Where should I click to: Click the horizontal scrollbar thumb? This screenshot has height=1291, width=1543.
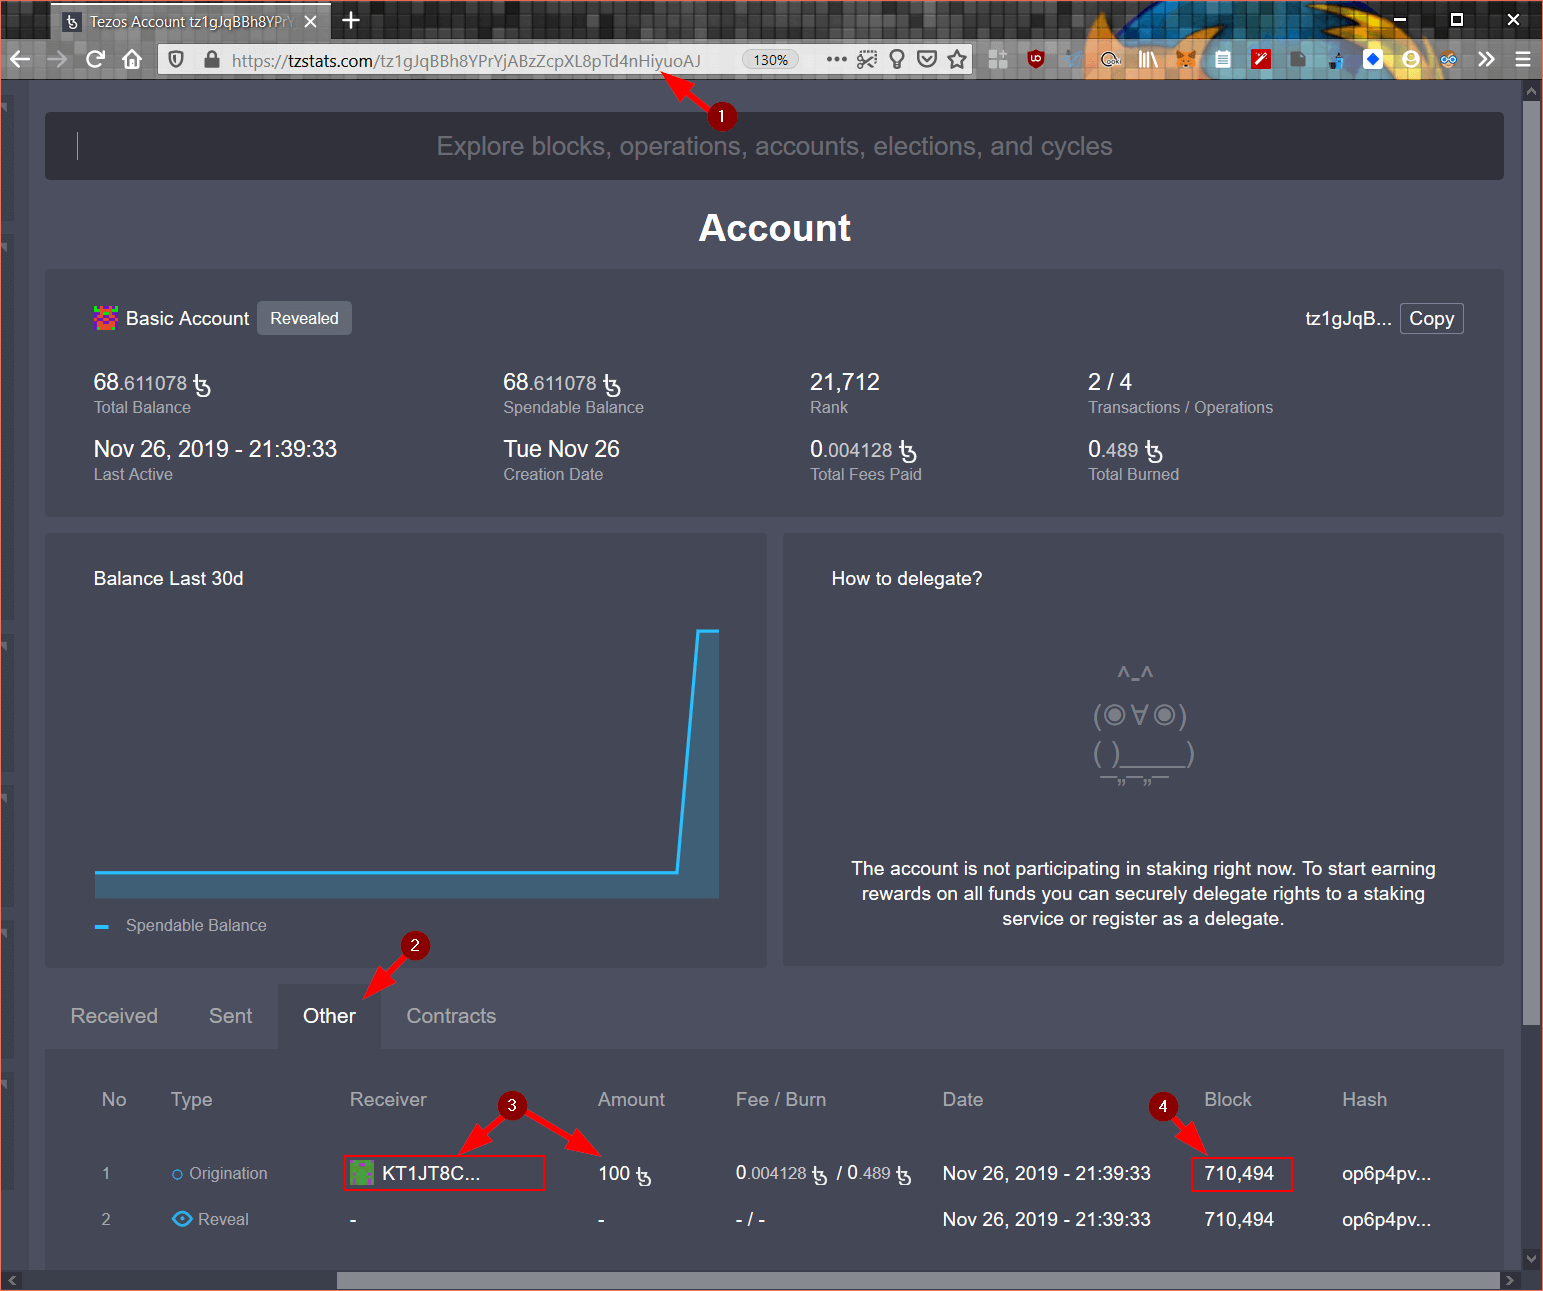[x=918, y=1280]
